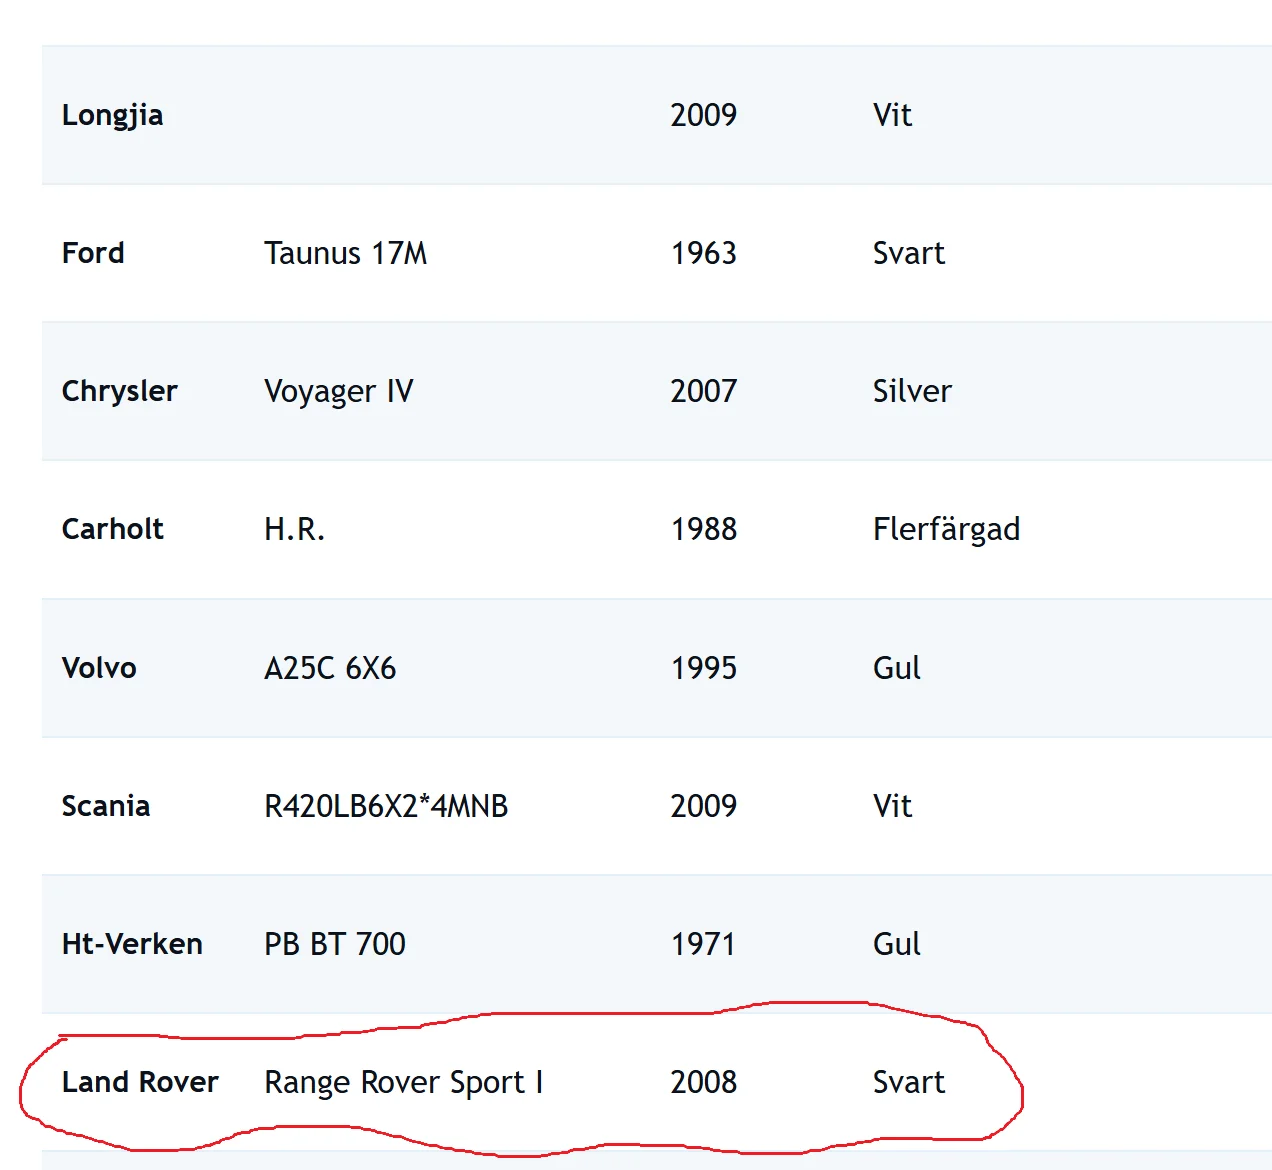1272x1170 pixels.
Task: Click the Longjia brand cell
Action: pos(112,116)
